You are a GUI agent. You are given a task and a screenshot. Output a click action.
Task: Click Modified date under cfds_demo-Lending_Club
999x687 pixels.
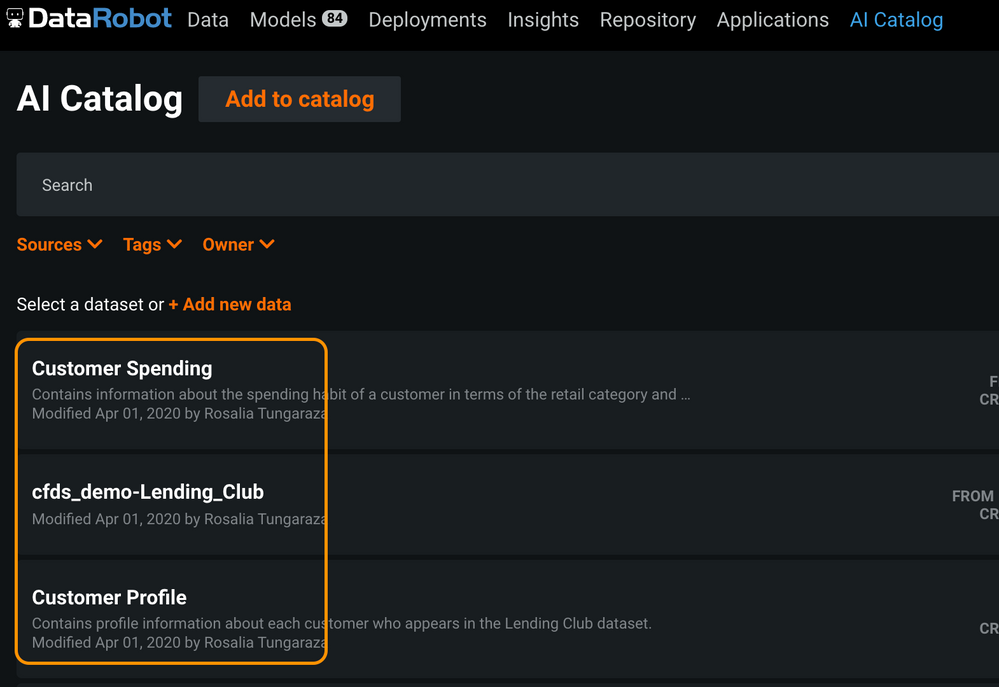click(x=180, y=519)
